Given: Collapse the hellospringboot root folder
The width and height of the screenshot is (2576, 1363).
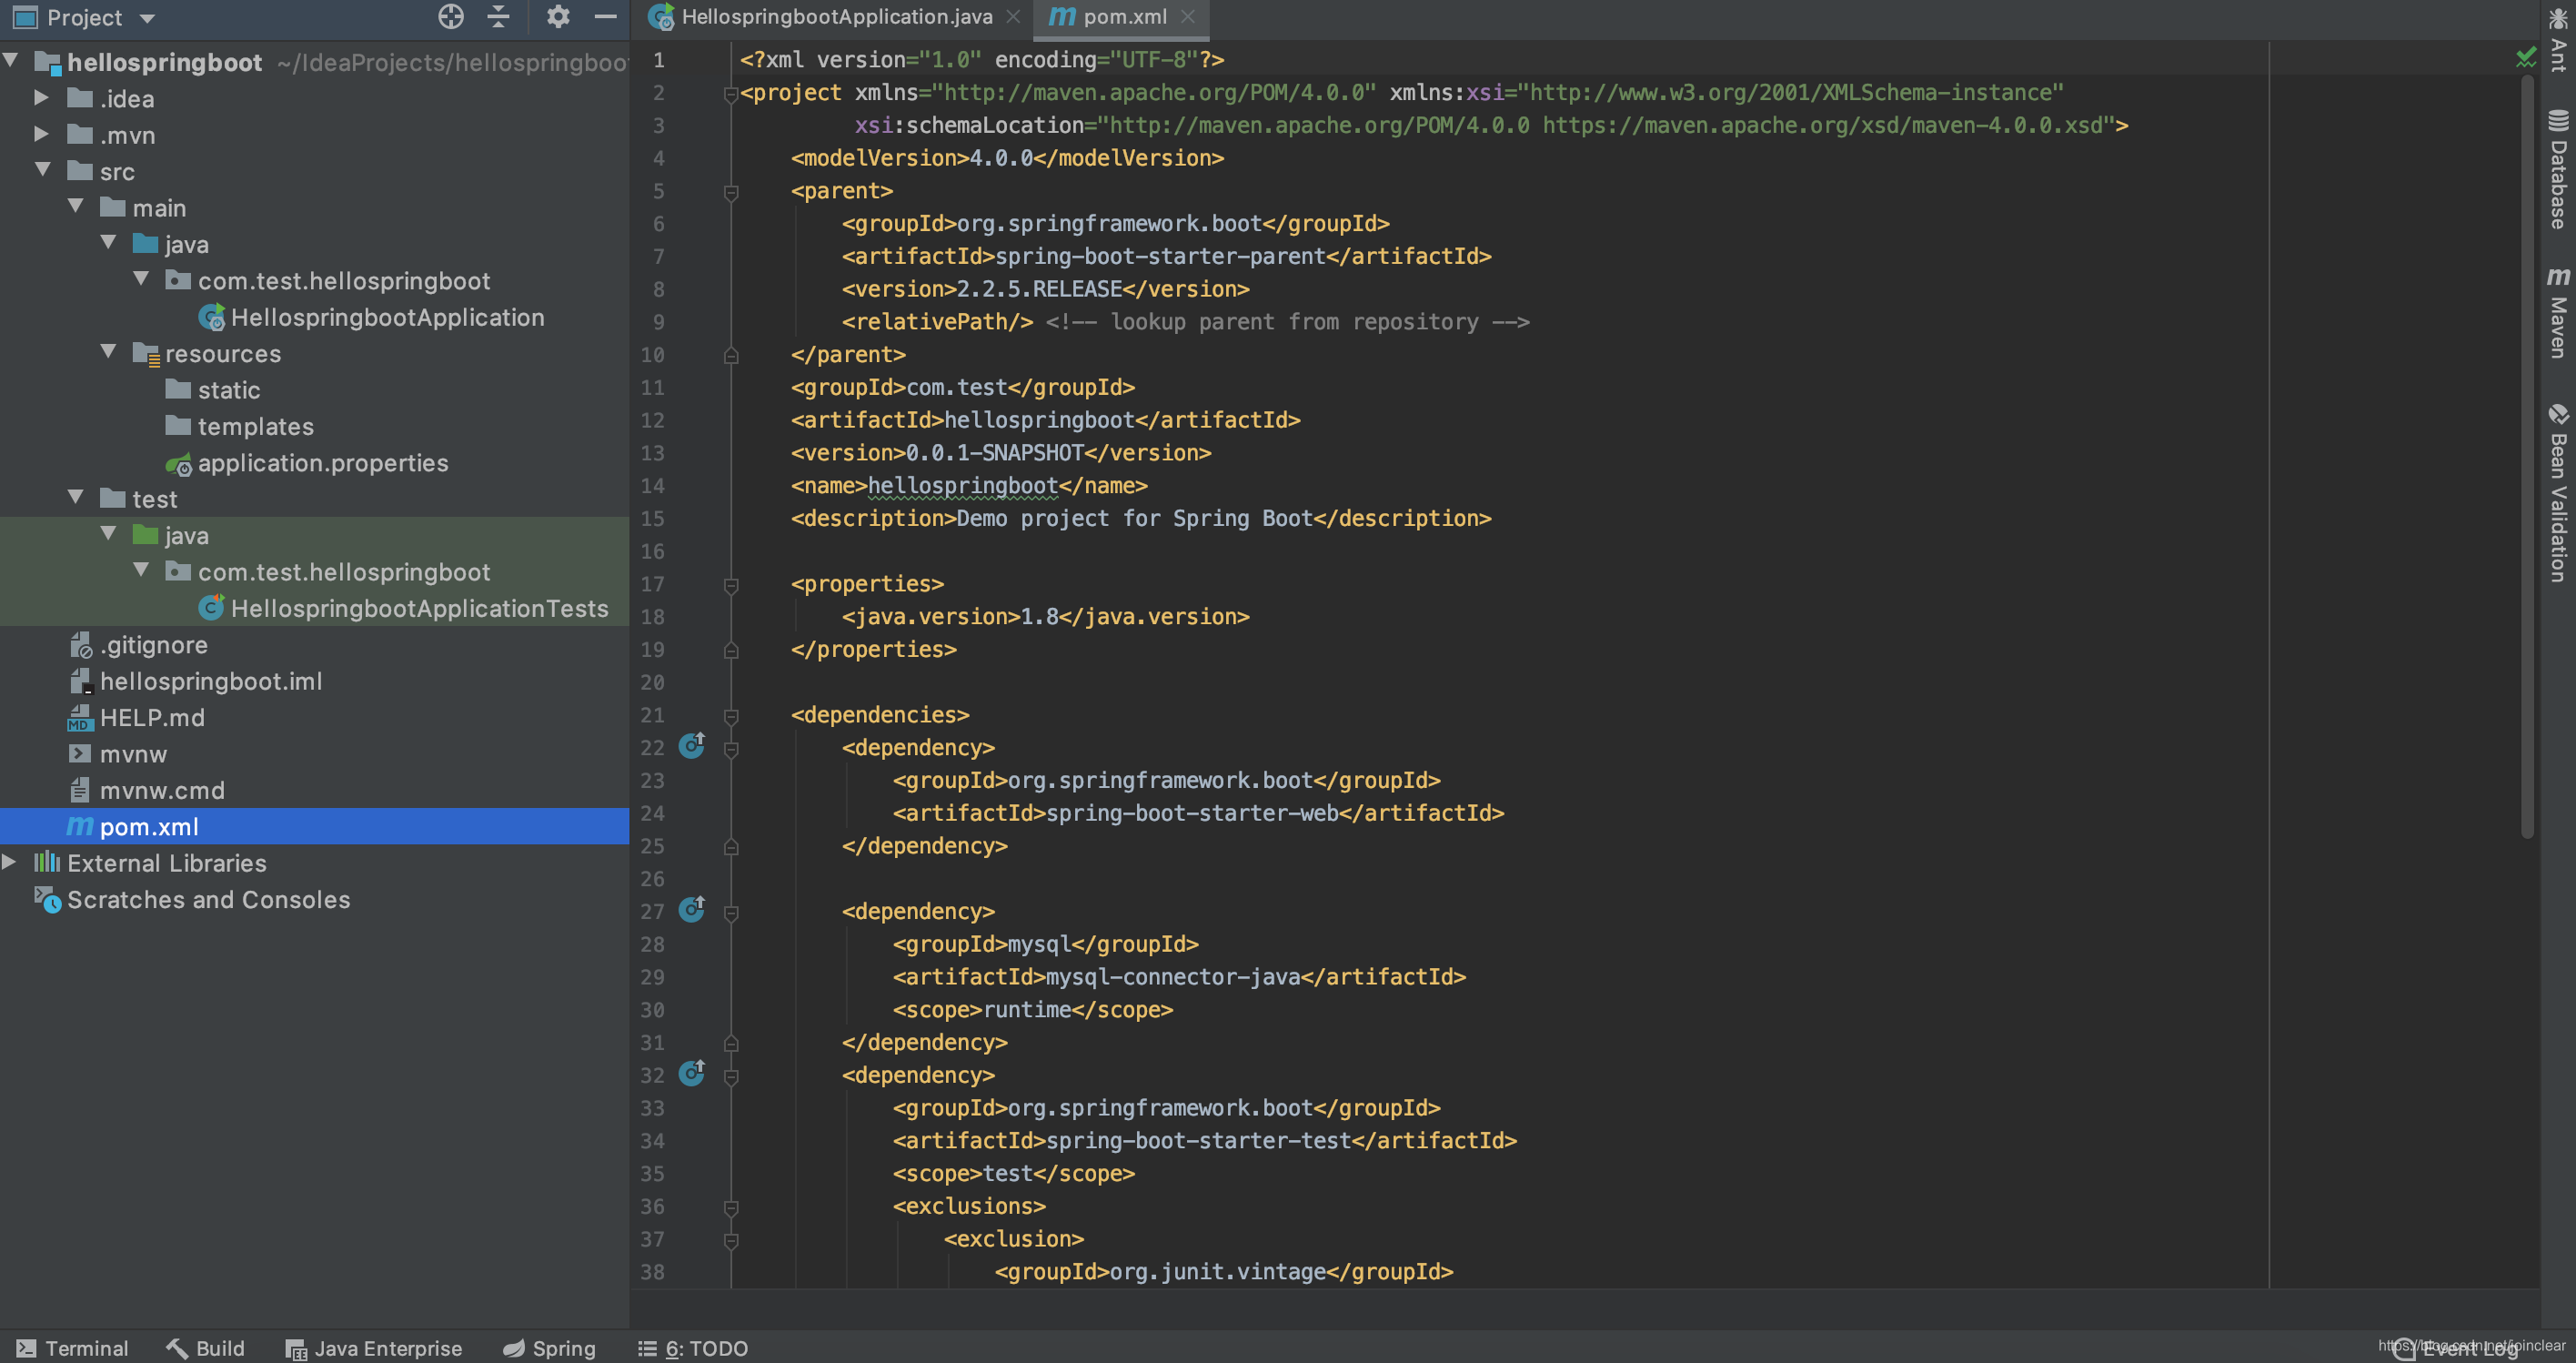Looking at the screenshot, I should (11, 60).
